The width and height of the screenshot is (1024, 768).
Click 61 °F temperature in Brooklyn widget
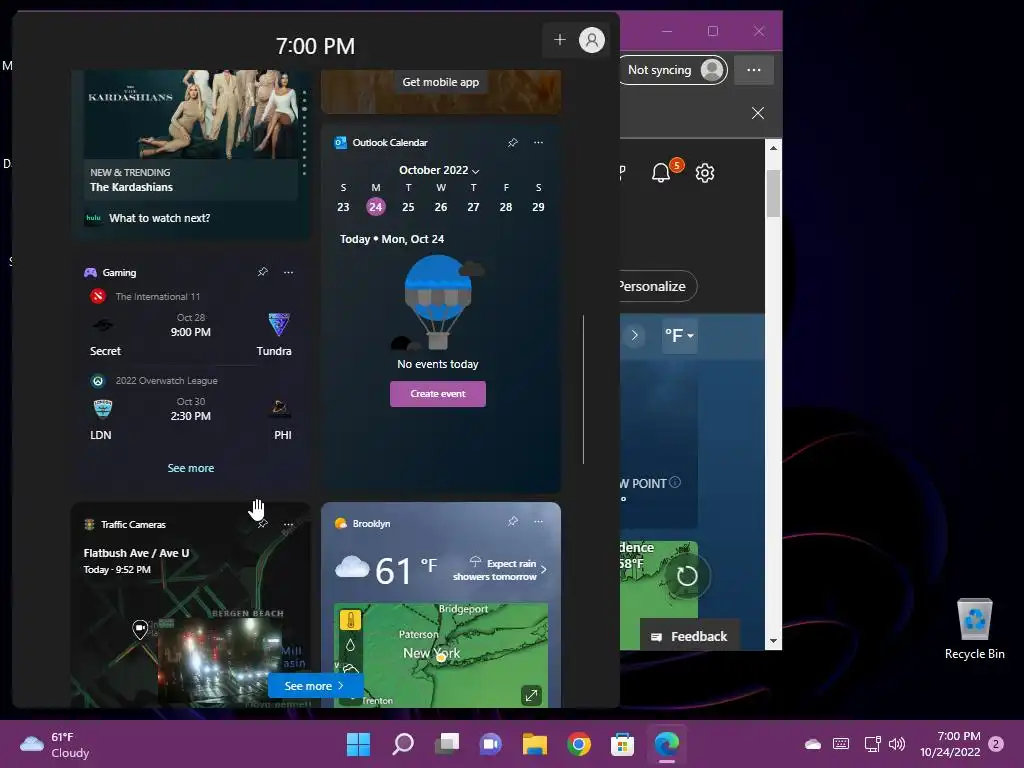(406, 570)
